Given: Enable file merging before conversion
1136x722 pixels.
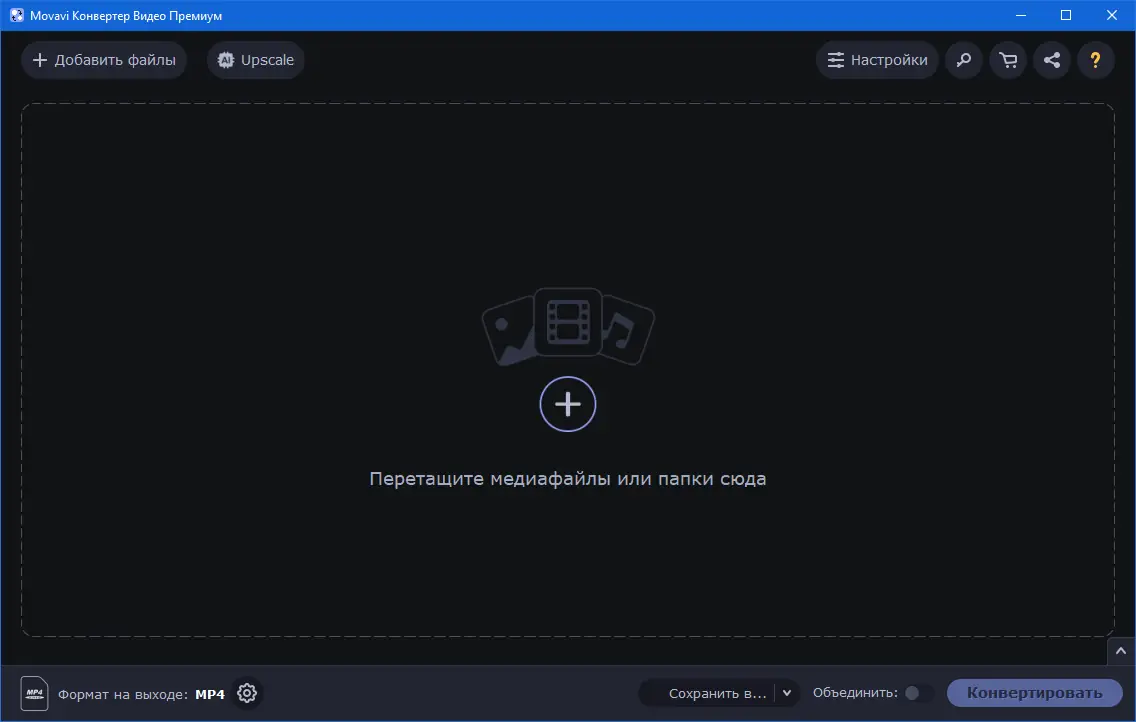Looking at the screenshot, I should [916, 693].
